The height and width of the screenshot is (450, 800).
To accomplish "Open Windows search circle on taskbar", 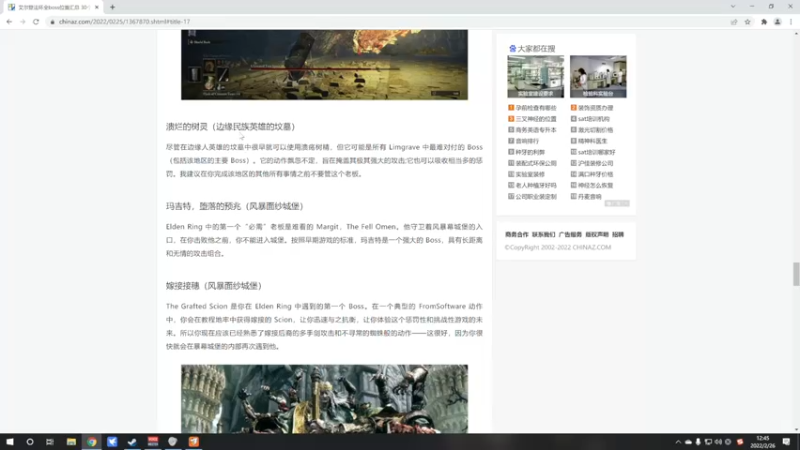I will click(x=30, y=442).
